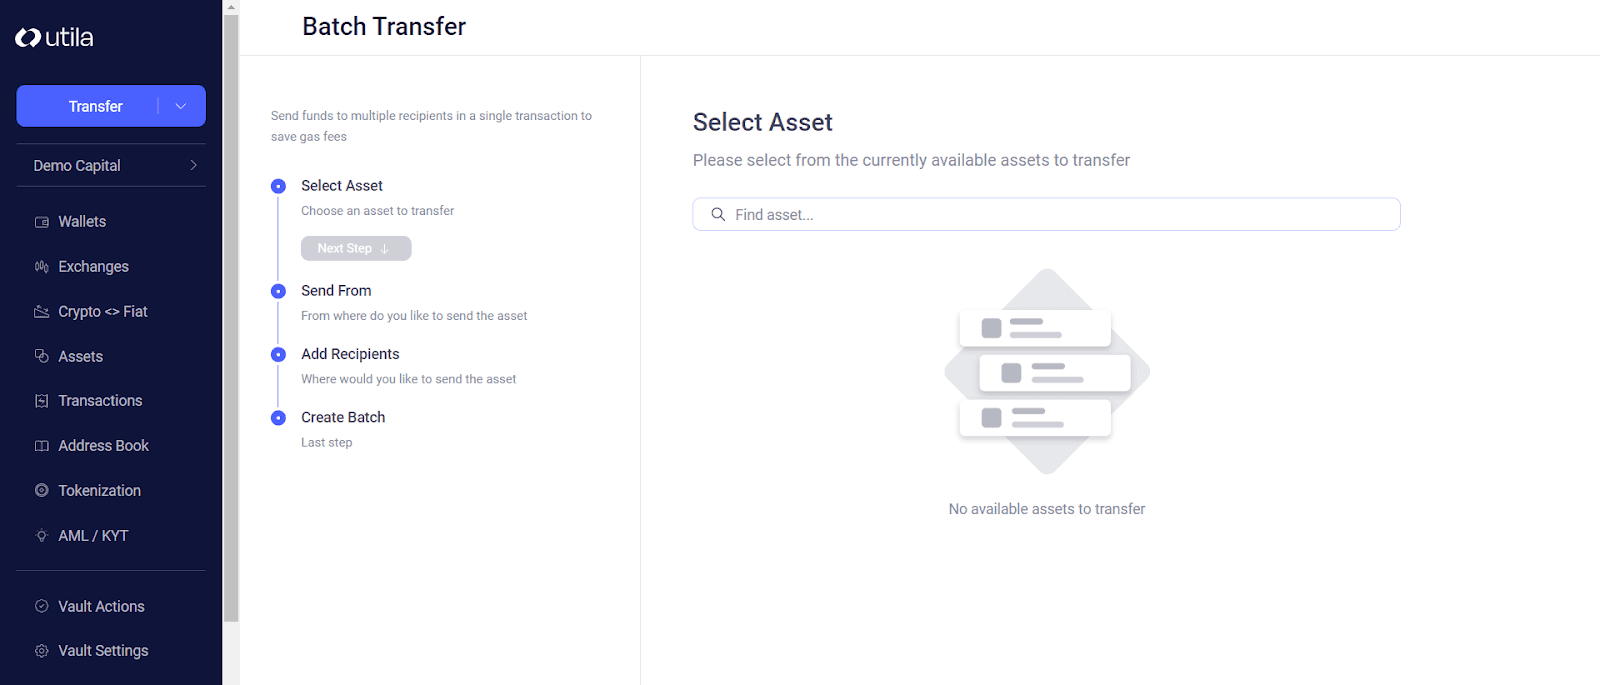
Task: Click the Next Step button
Action: (355, 248)
